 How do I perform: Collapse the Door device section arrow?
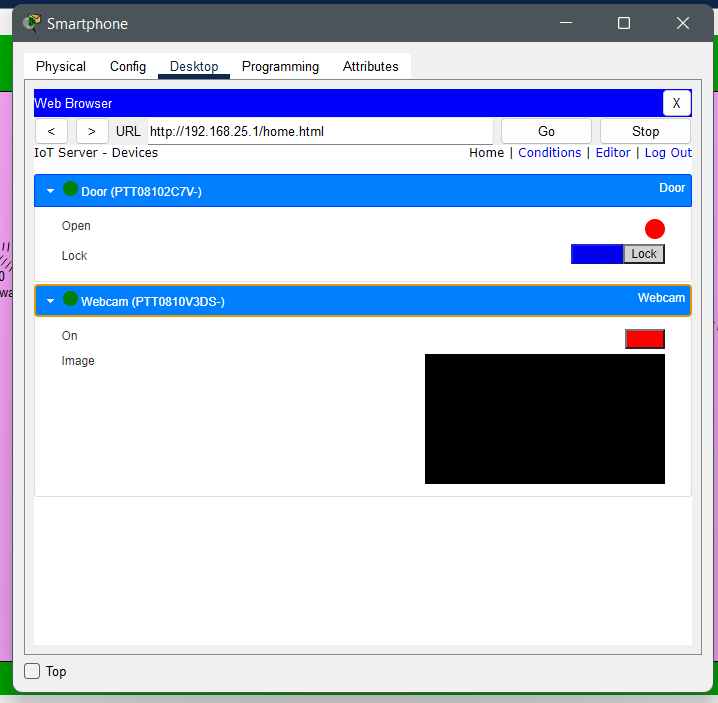click(50, 191)
